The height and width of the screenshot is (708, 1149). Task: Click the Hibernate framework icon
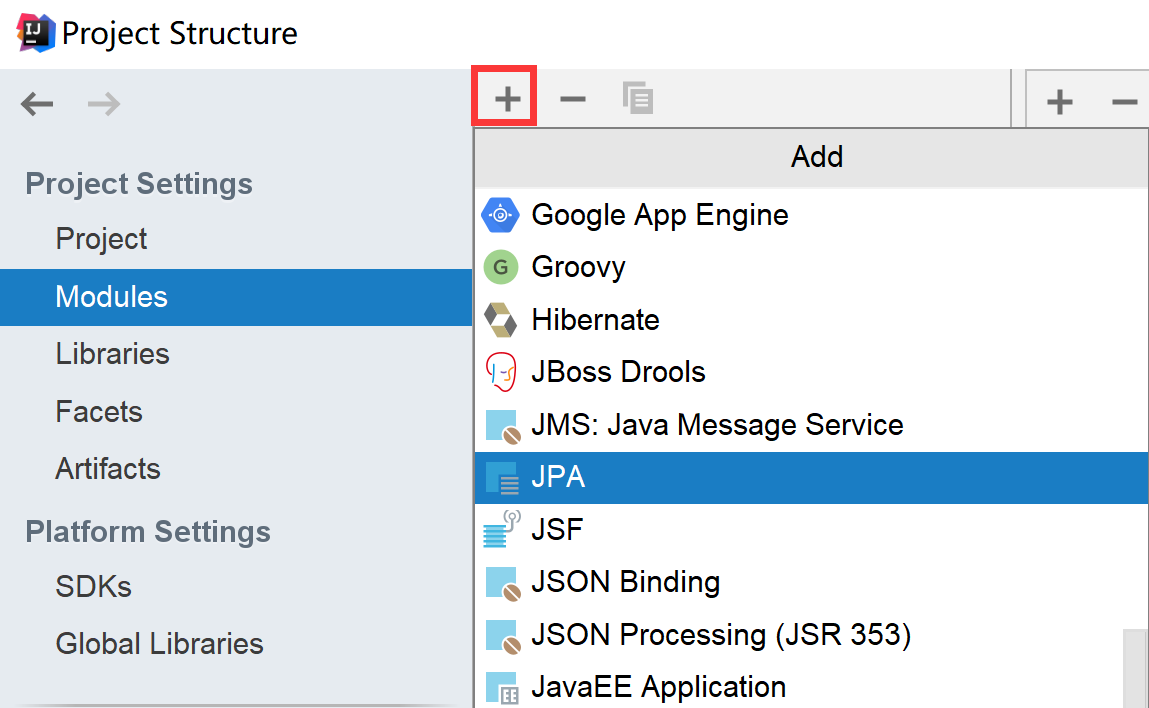click(x=500, y=320)
